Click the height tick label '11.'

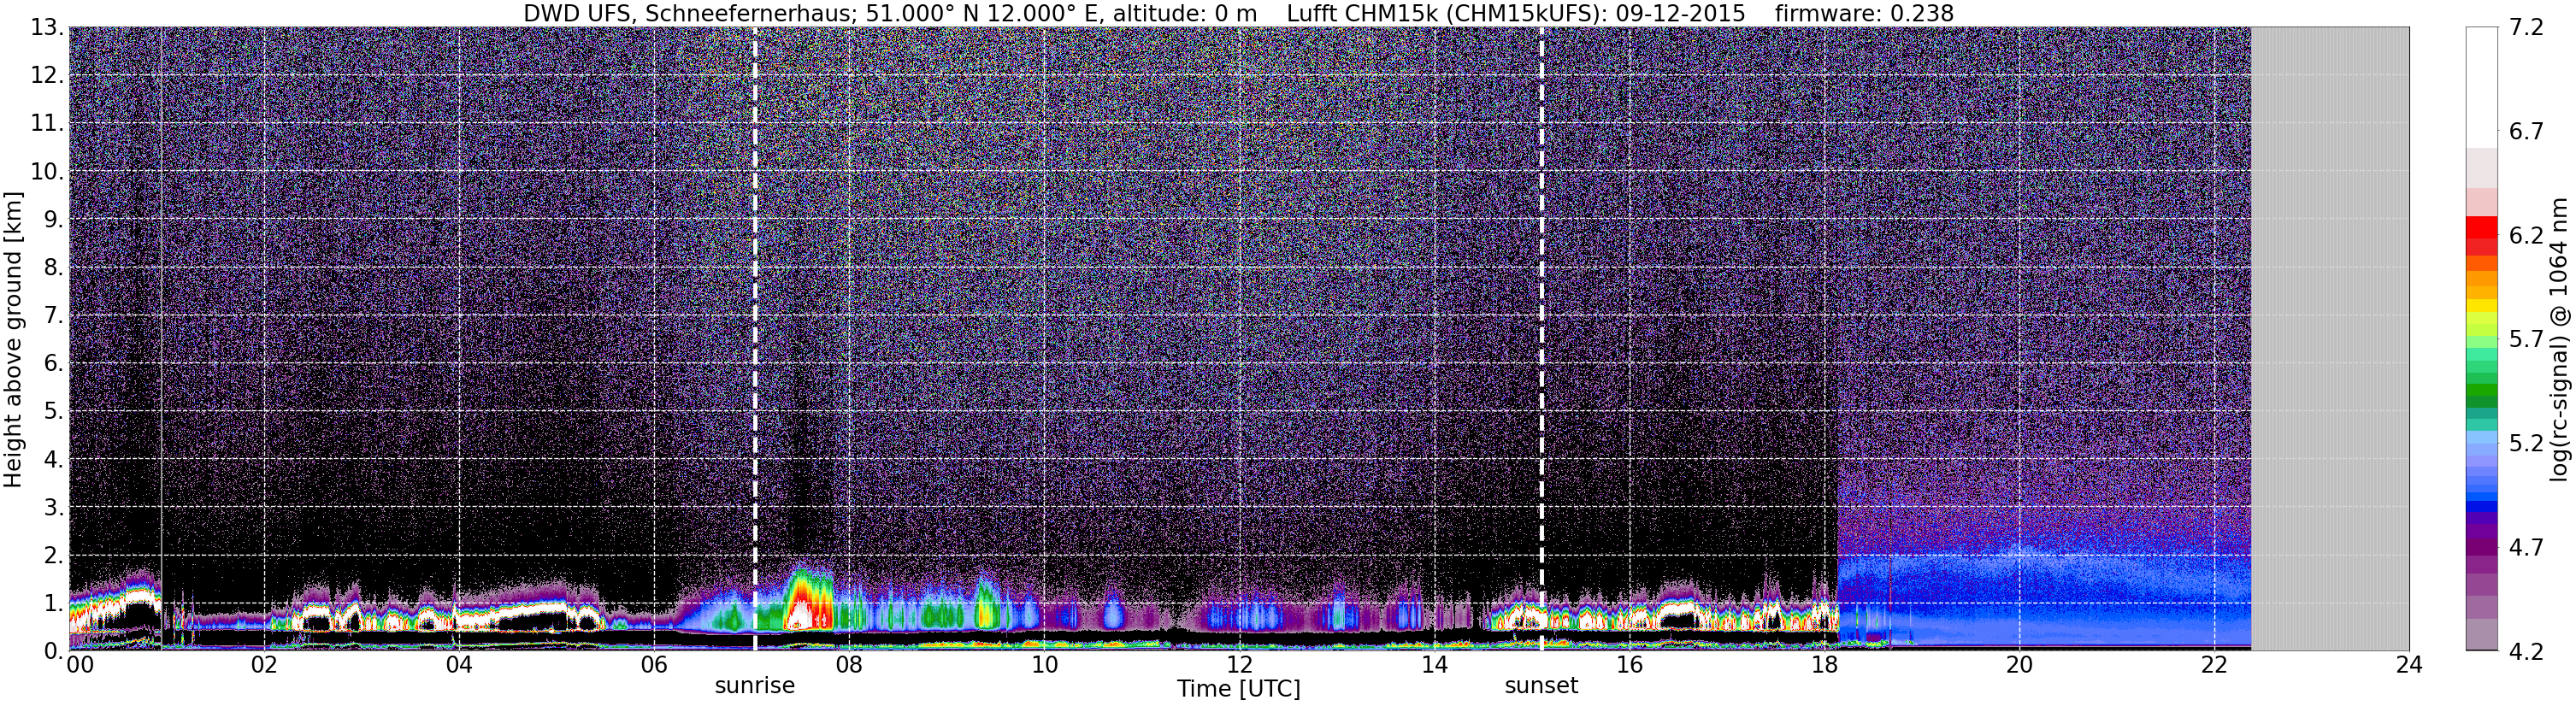[47, 124]
